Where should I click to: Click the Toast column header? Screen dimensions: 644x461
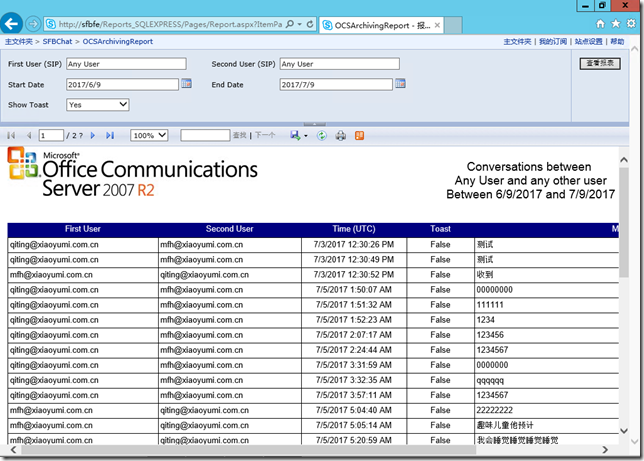pos(440,229)
